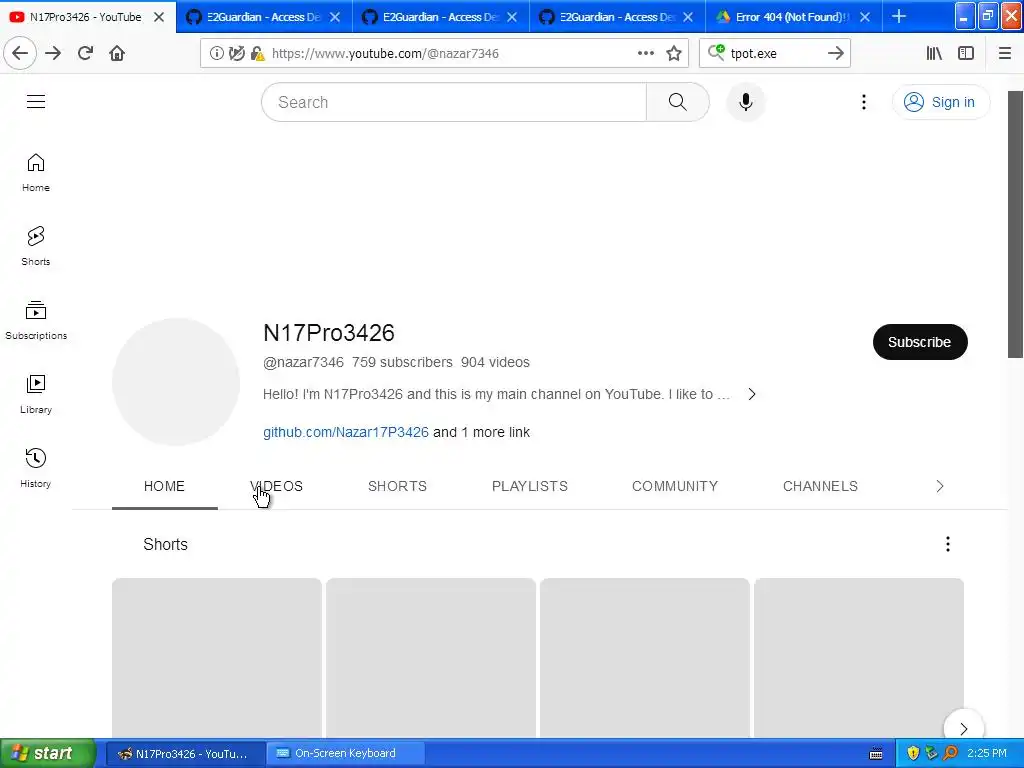Click 'and 1 more link' text
Image resolution: width=1024 pixels, height=768 pixels.
(x=481, y=432)
